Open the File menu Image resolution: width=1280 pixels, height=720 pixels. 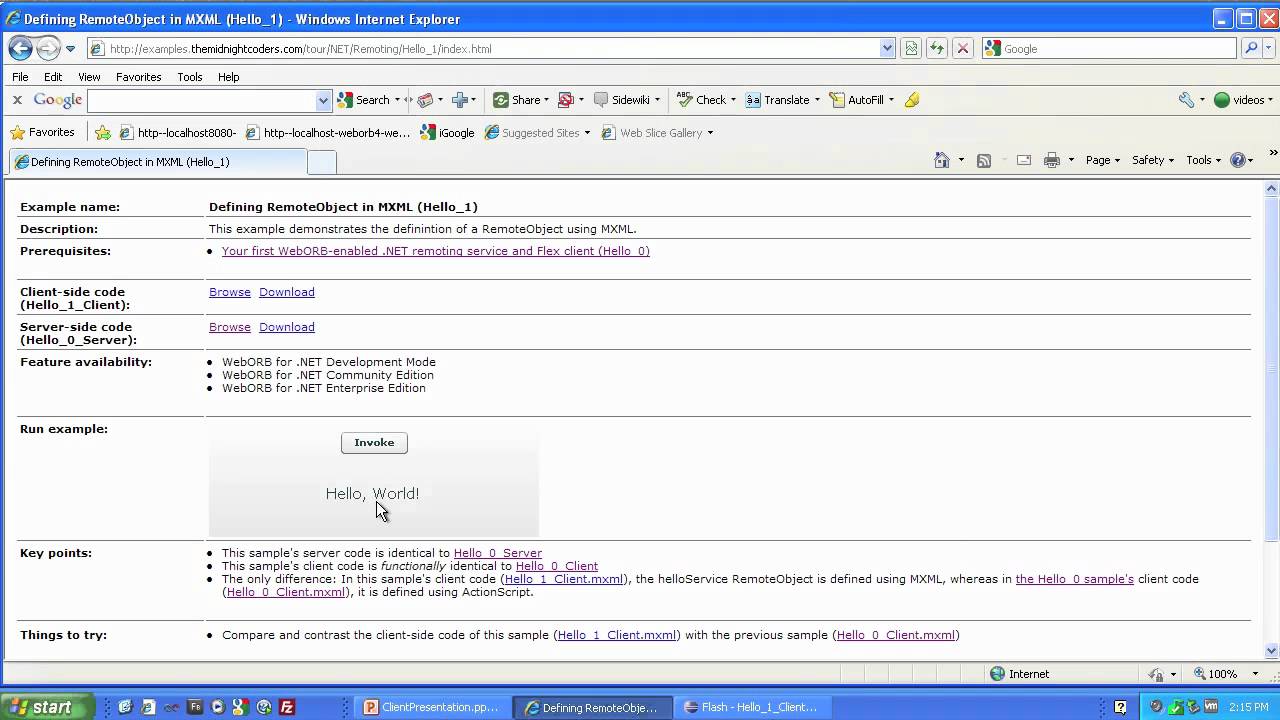(x=20, y=77)
